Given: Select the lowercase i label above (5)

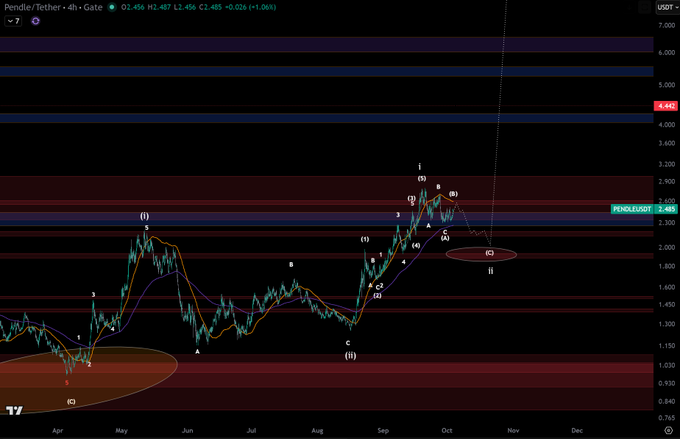Looking at the screenshot, I should (419, 167).
